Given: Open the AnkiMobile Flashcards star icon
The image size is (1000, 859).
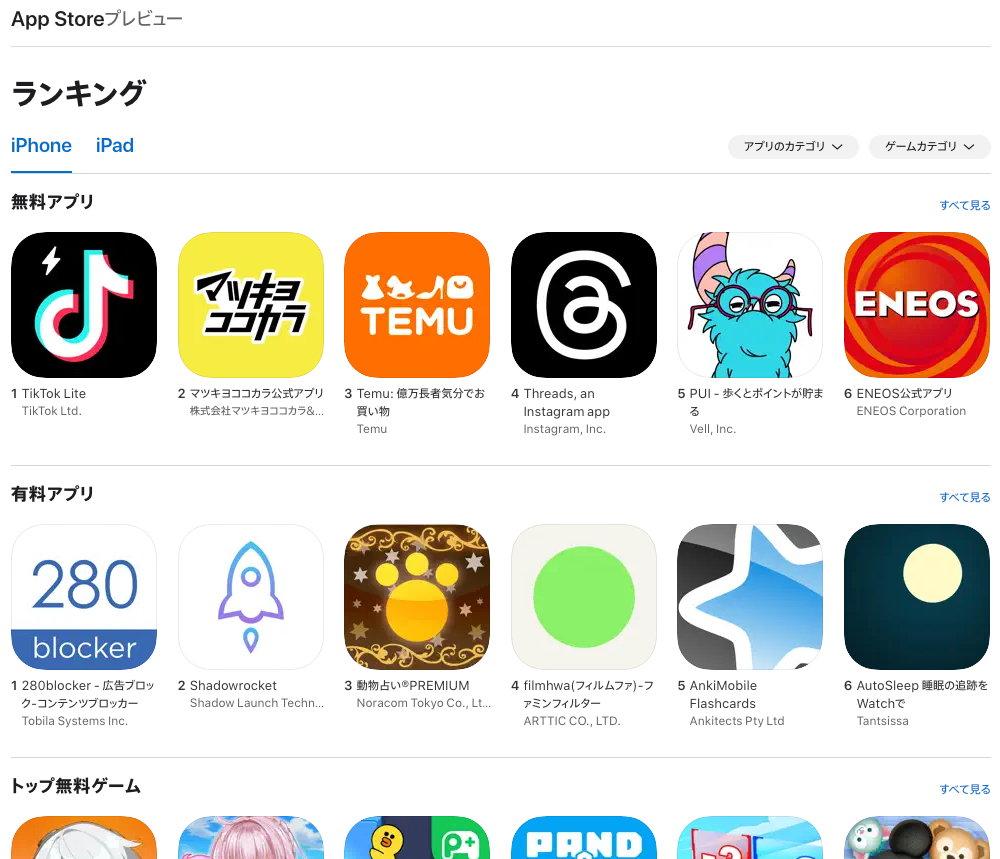Looking at the screenshot, I should 750,597.
